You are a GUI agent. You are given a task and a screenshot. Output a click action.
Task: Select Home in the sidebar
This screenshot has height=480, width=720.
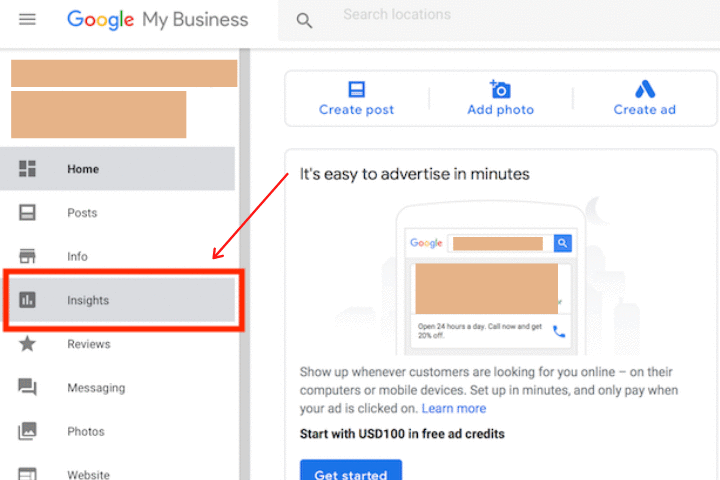tap(118, 169)
